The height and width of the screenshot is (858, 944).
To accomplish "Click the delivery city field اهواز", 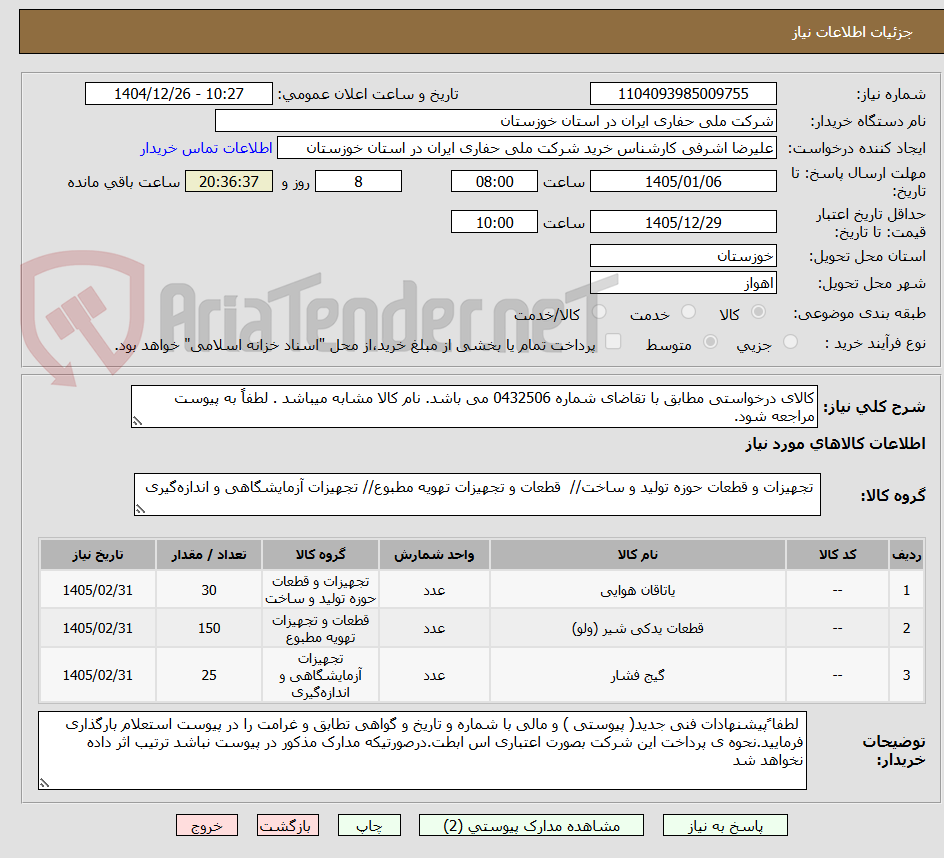I will [x=683, y=283].
